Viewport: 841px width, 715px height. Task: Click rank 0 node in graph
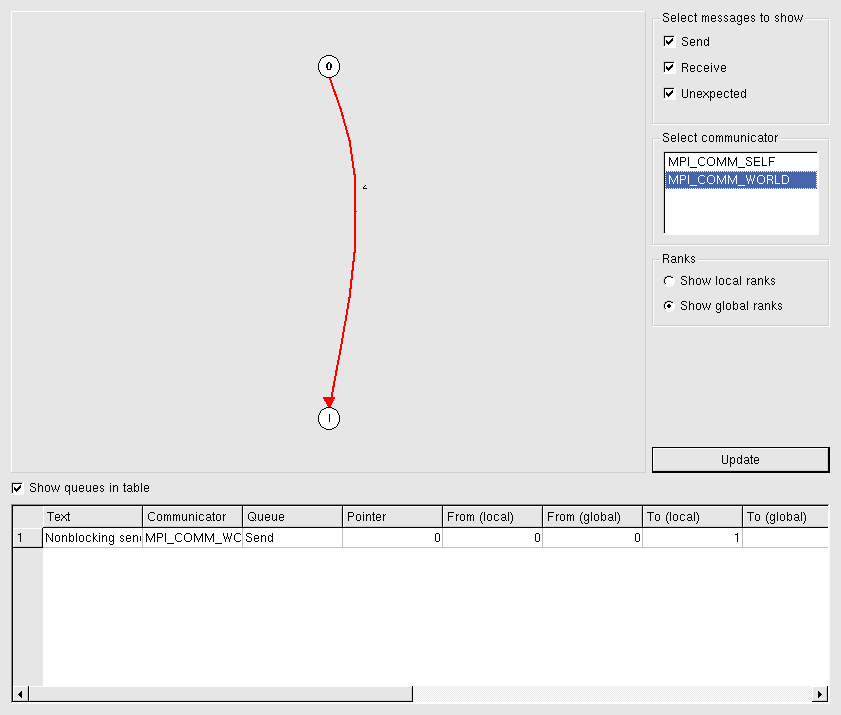point(329,67)
